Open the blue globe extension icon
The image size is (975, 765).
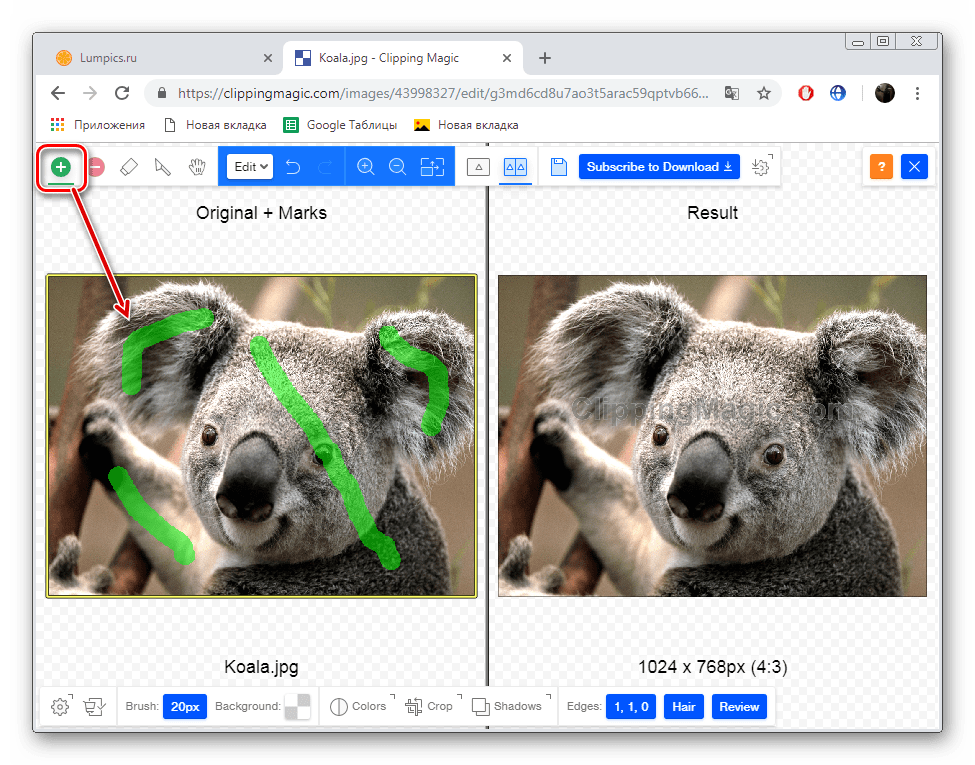click(x=838, y=93)
